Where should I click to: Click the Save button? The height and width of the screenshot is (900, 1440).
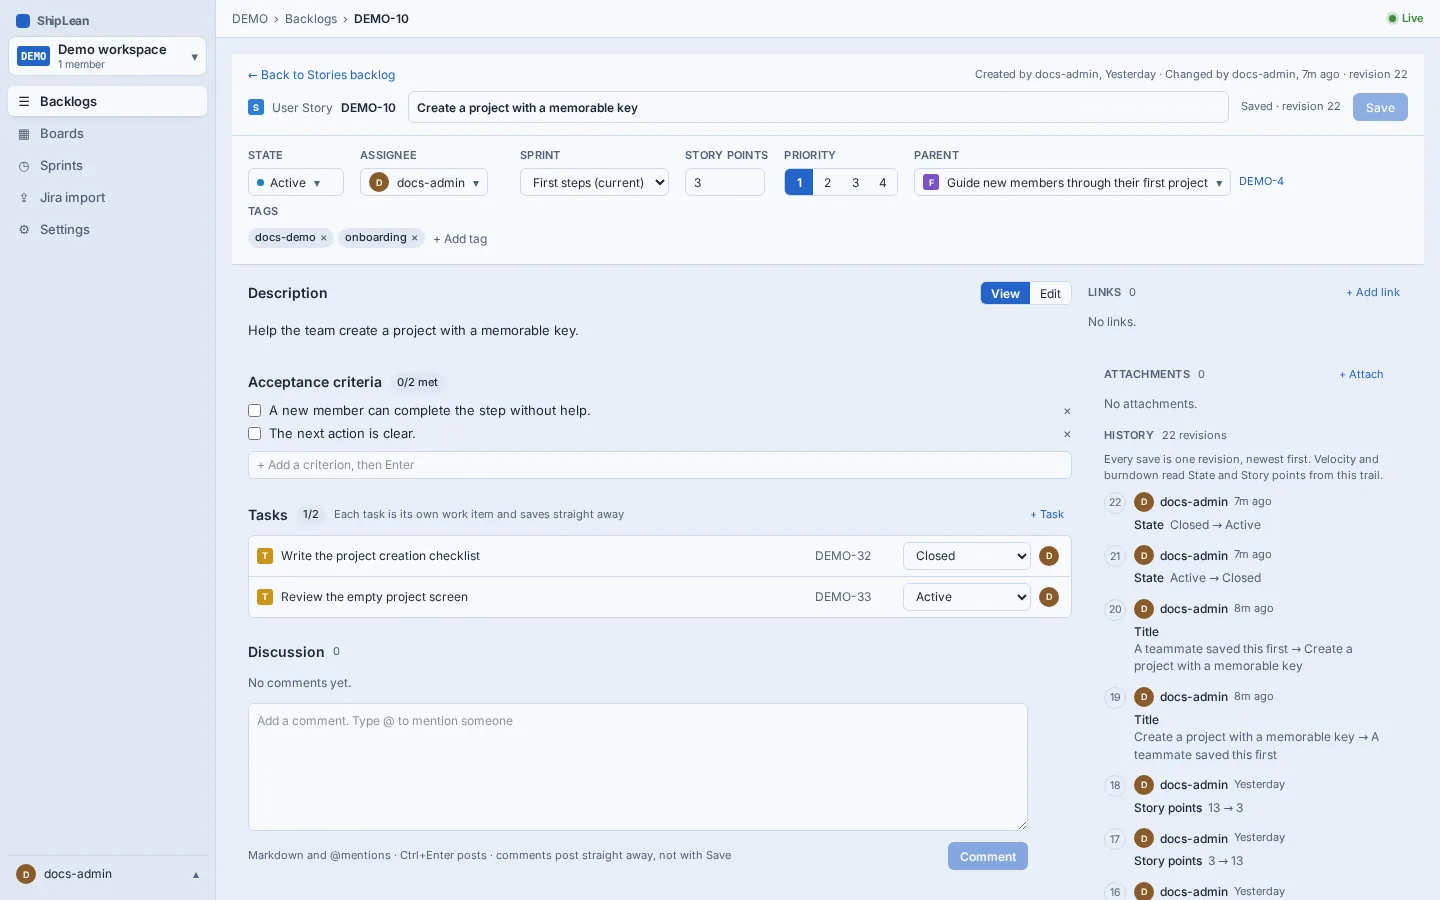click(x=1380, y=107)
